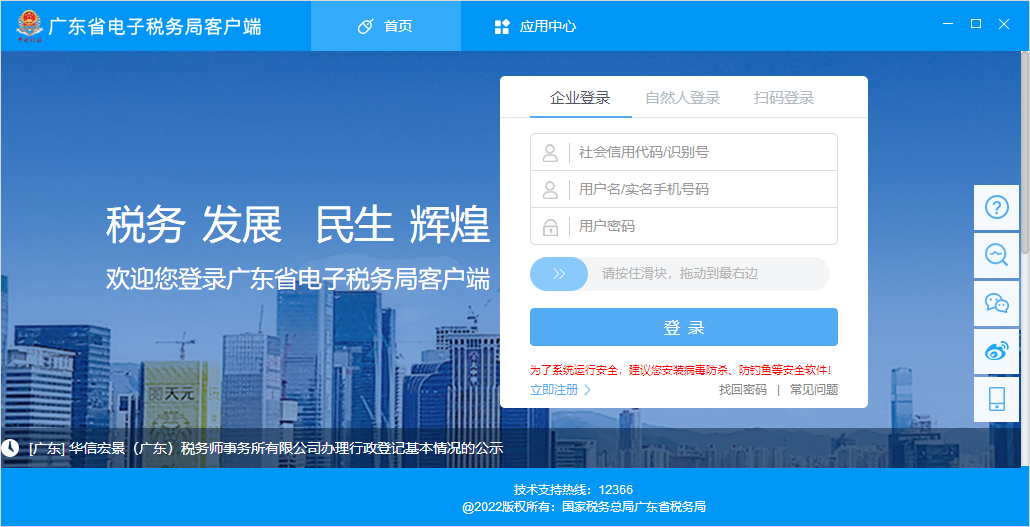Close the client window

pyautogui.click(x=1004, y=24)
